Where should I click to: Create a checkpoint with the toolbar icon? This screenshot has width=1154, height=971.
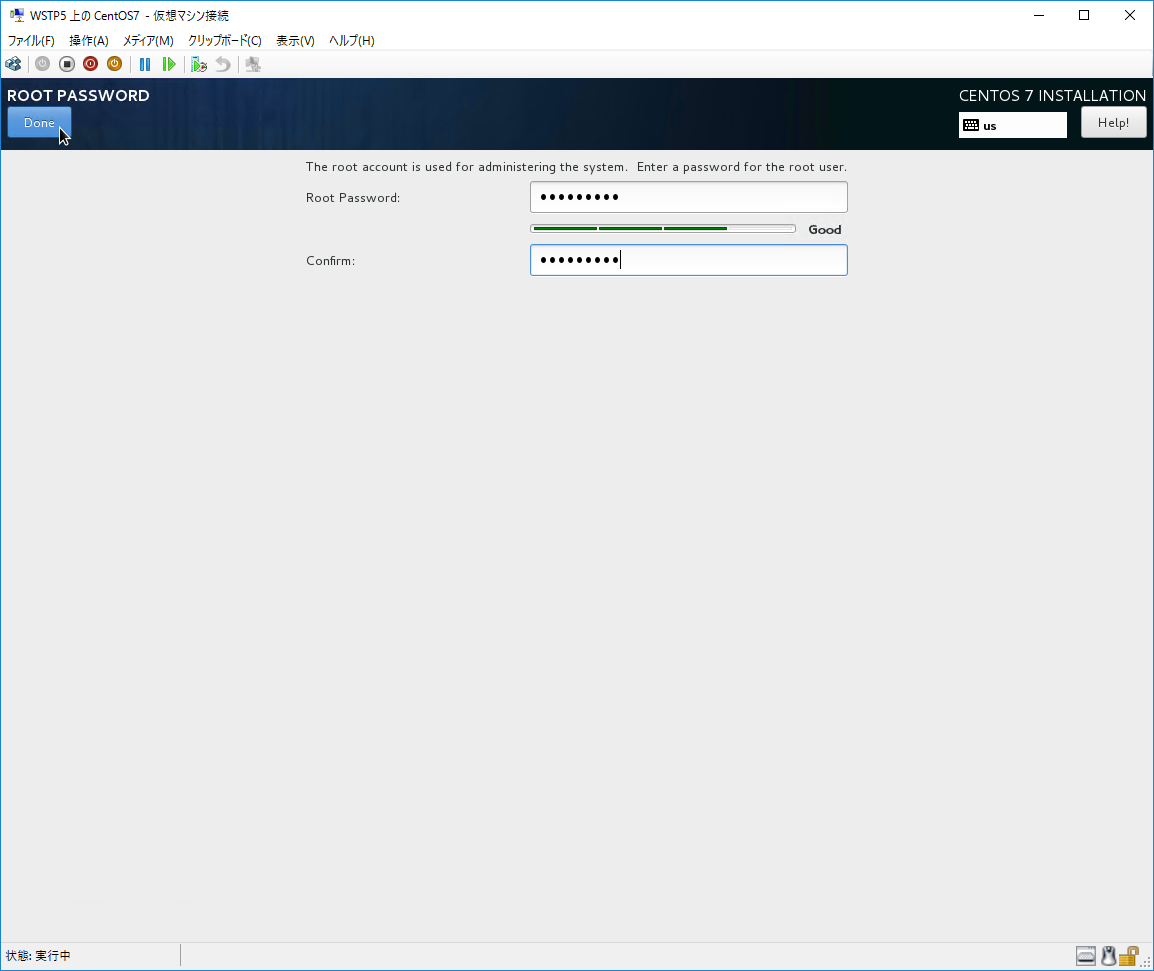pyautogui.click(x=199, y=64)
